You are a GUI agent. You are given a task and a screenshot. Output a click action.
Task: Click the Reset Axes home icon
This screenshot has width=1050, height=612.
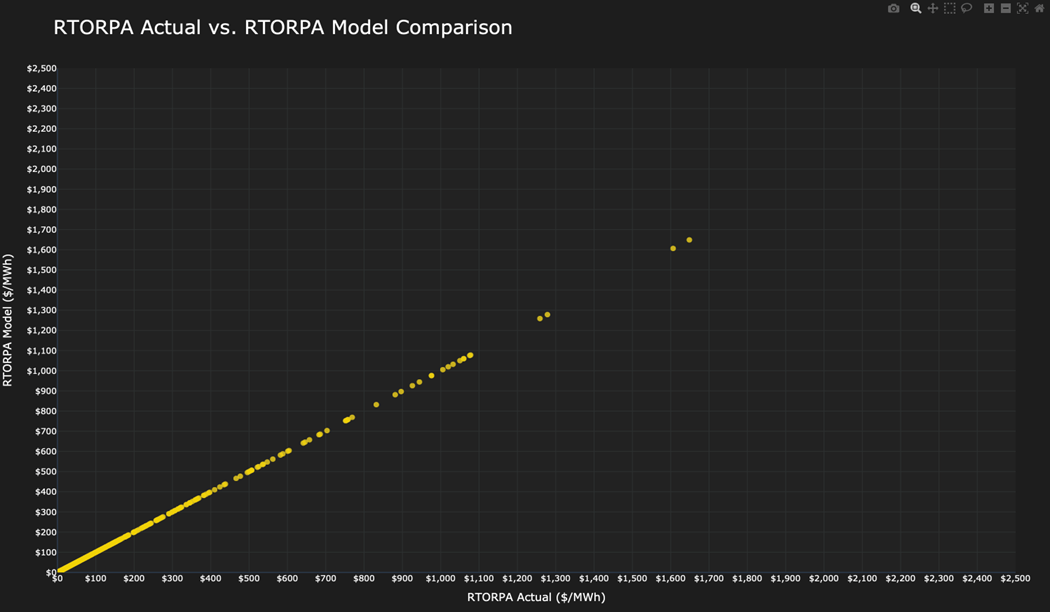(x=1039, y=8)
